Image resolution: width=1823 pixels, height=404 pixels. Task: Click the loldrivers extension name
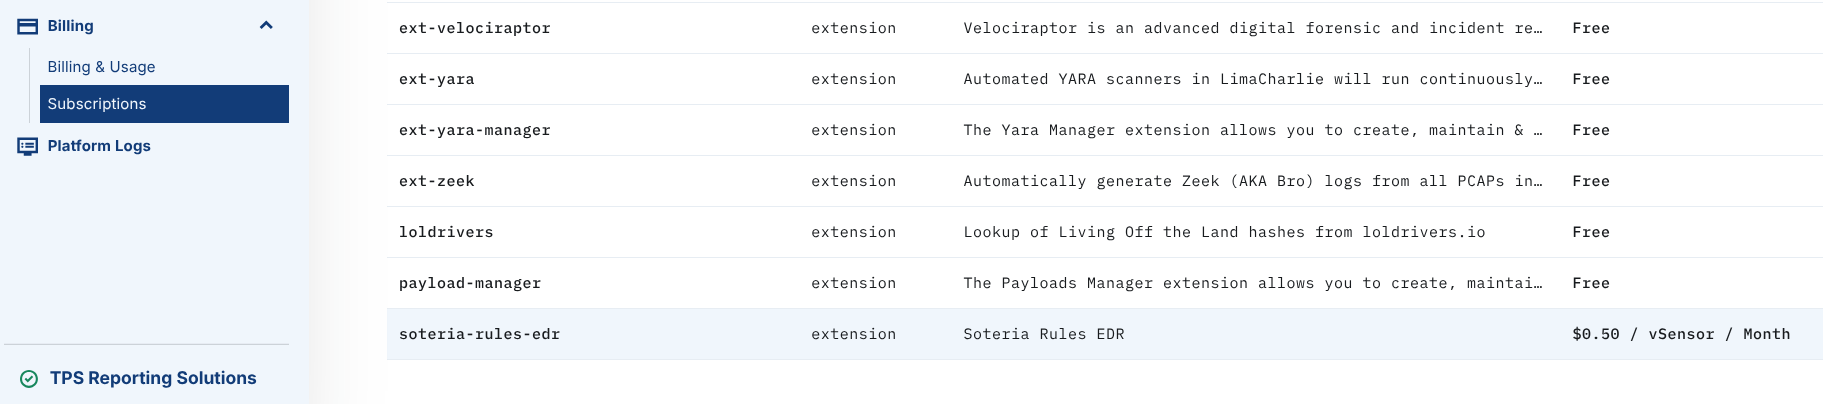coord(446,232)
